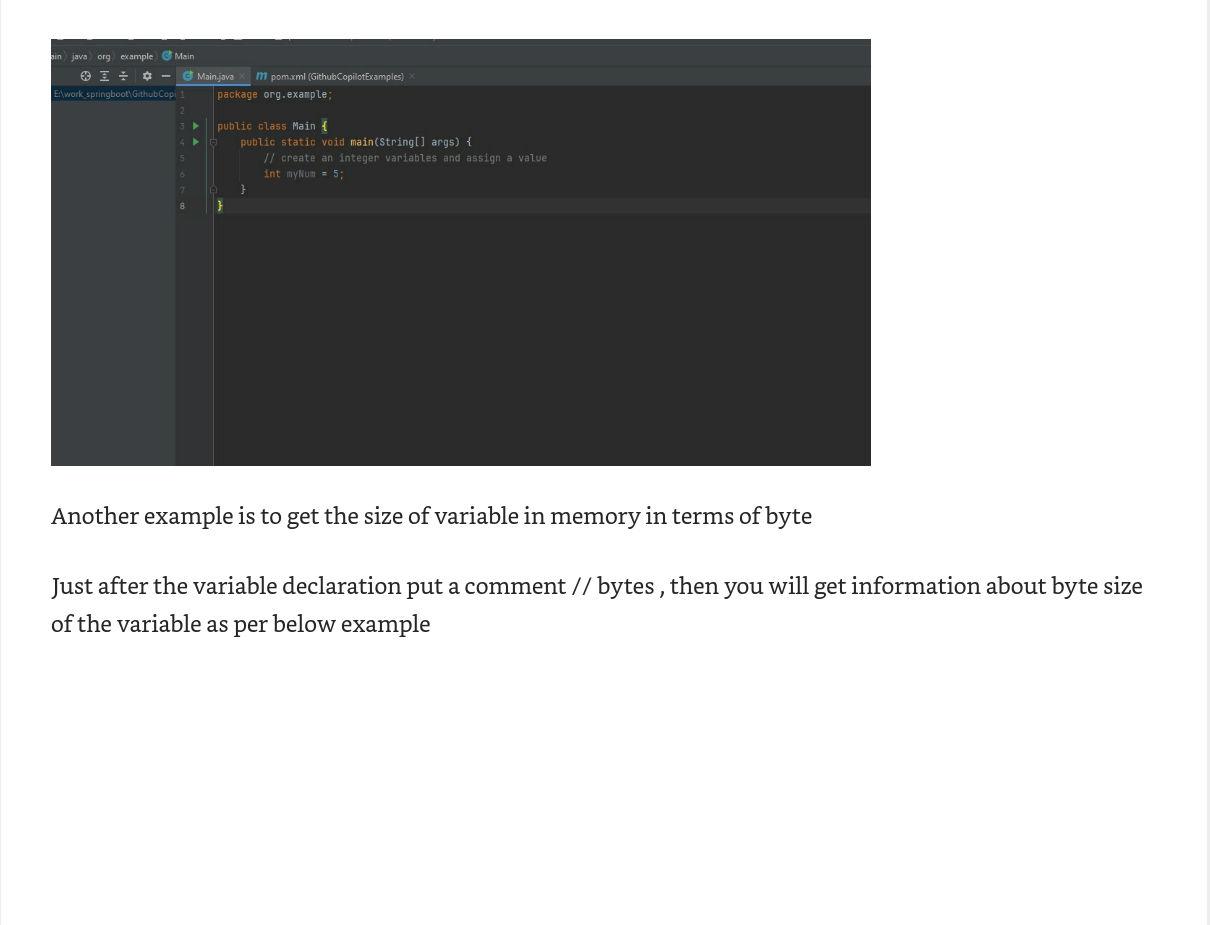The width and height of the screenshot is (1210, 925).
Task: Switch to the Main.java tab
Action: (x=214, y=76)
